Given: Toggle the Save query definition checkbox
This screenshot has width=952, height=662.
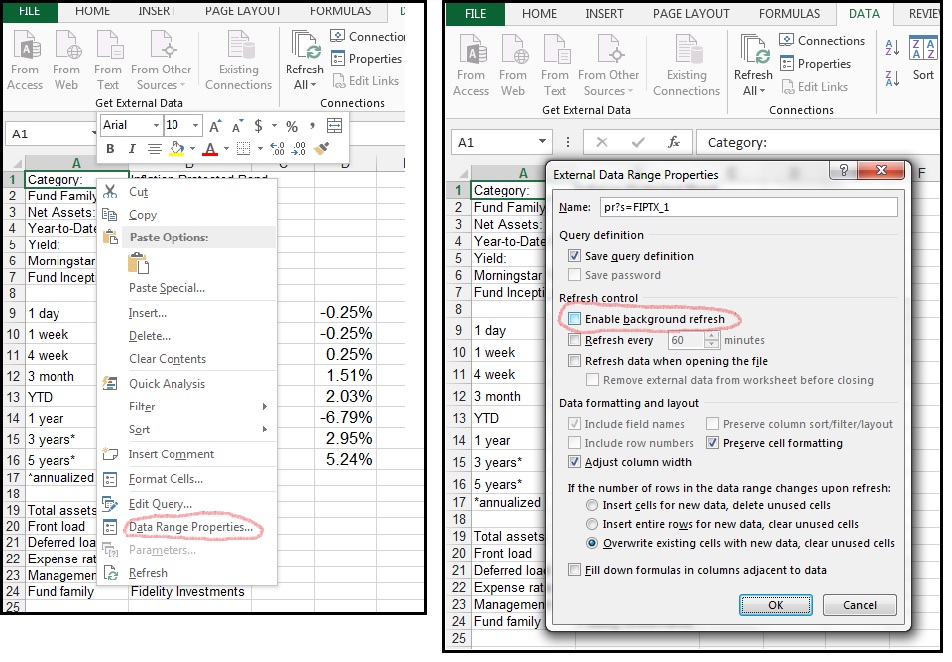Looking at the screenshot, I should (574, 256).
